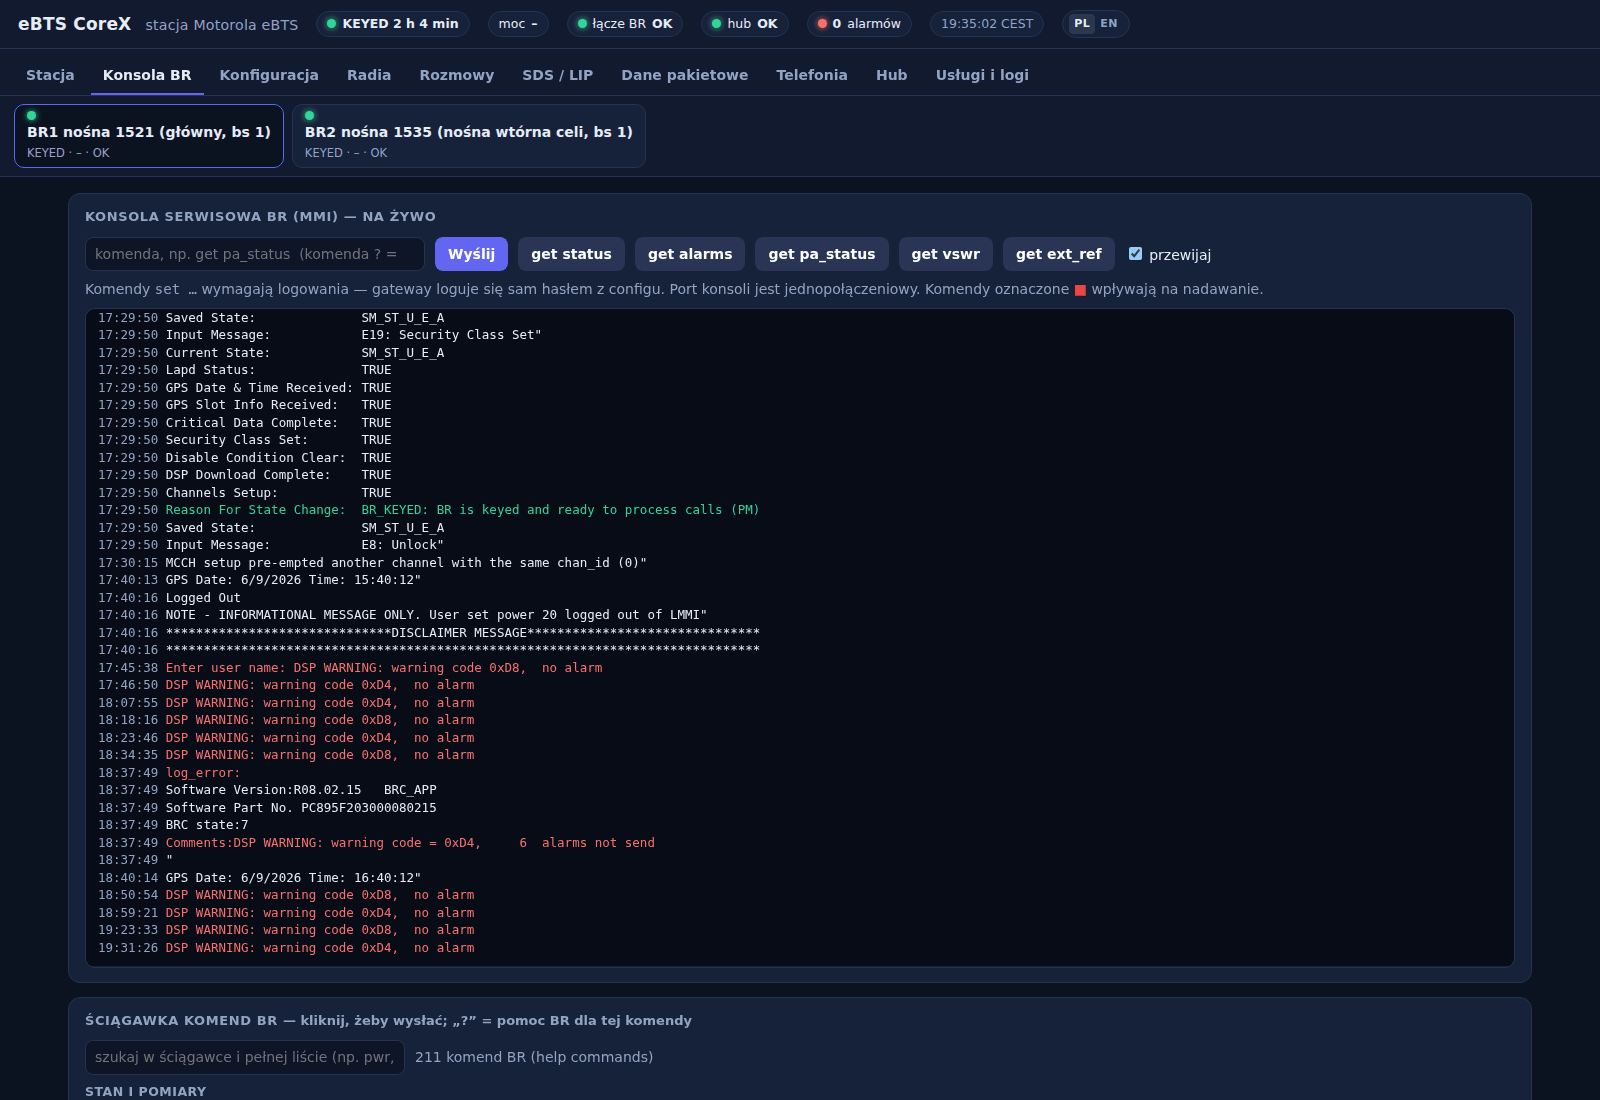The image size is (1600, 1100).
Task: Run the get pa_status quick command
Action: tap(822, 254)
